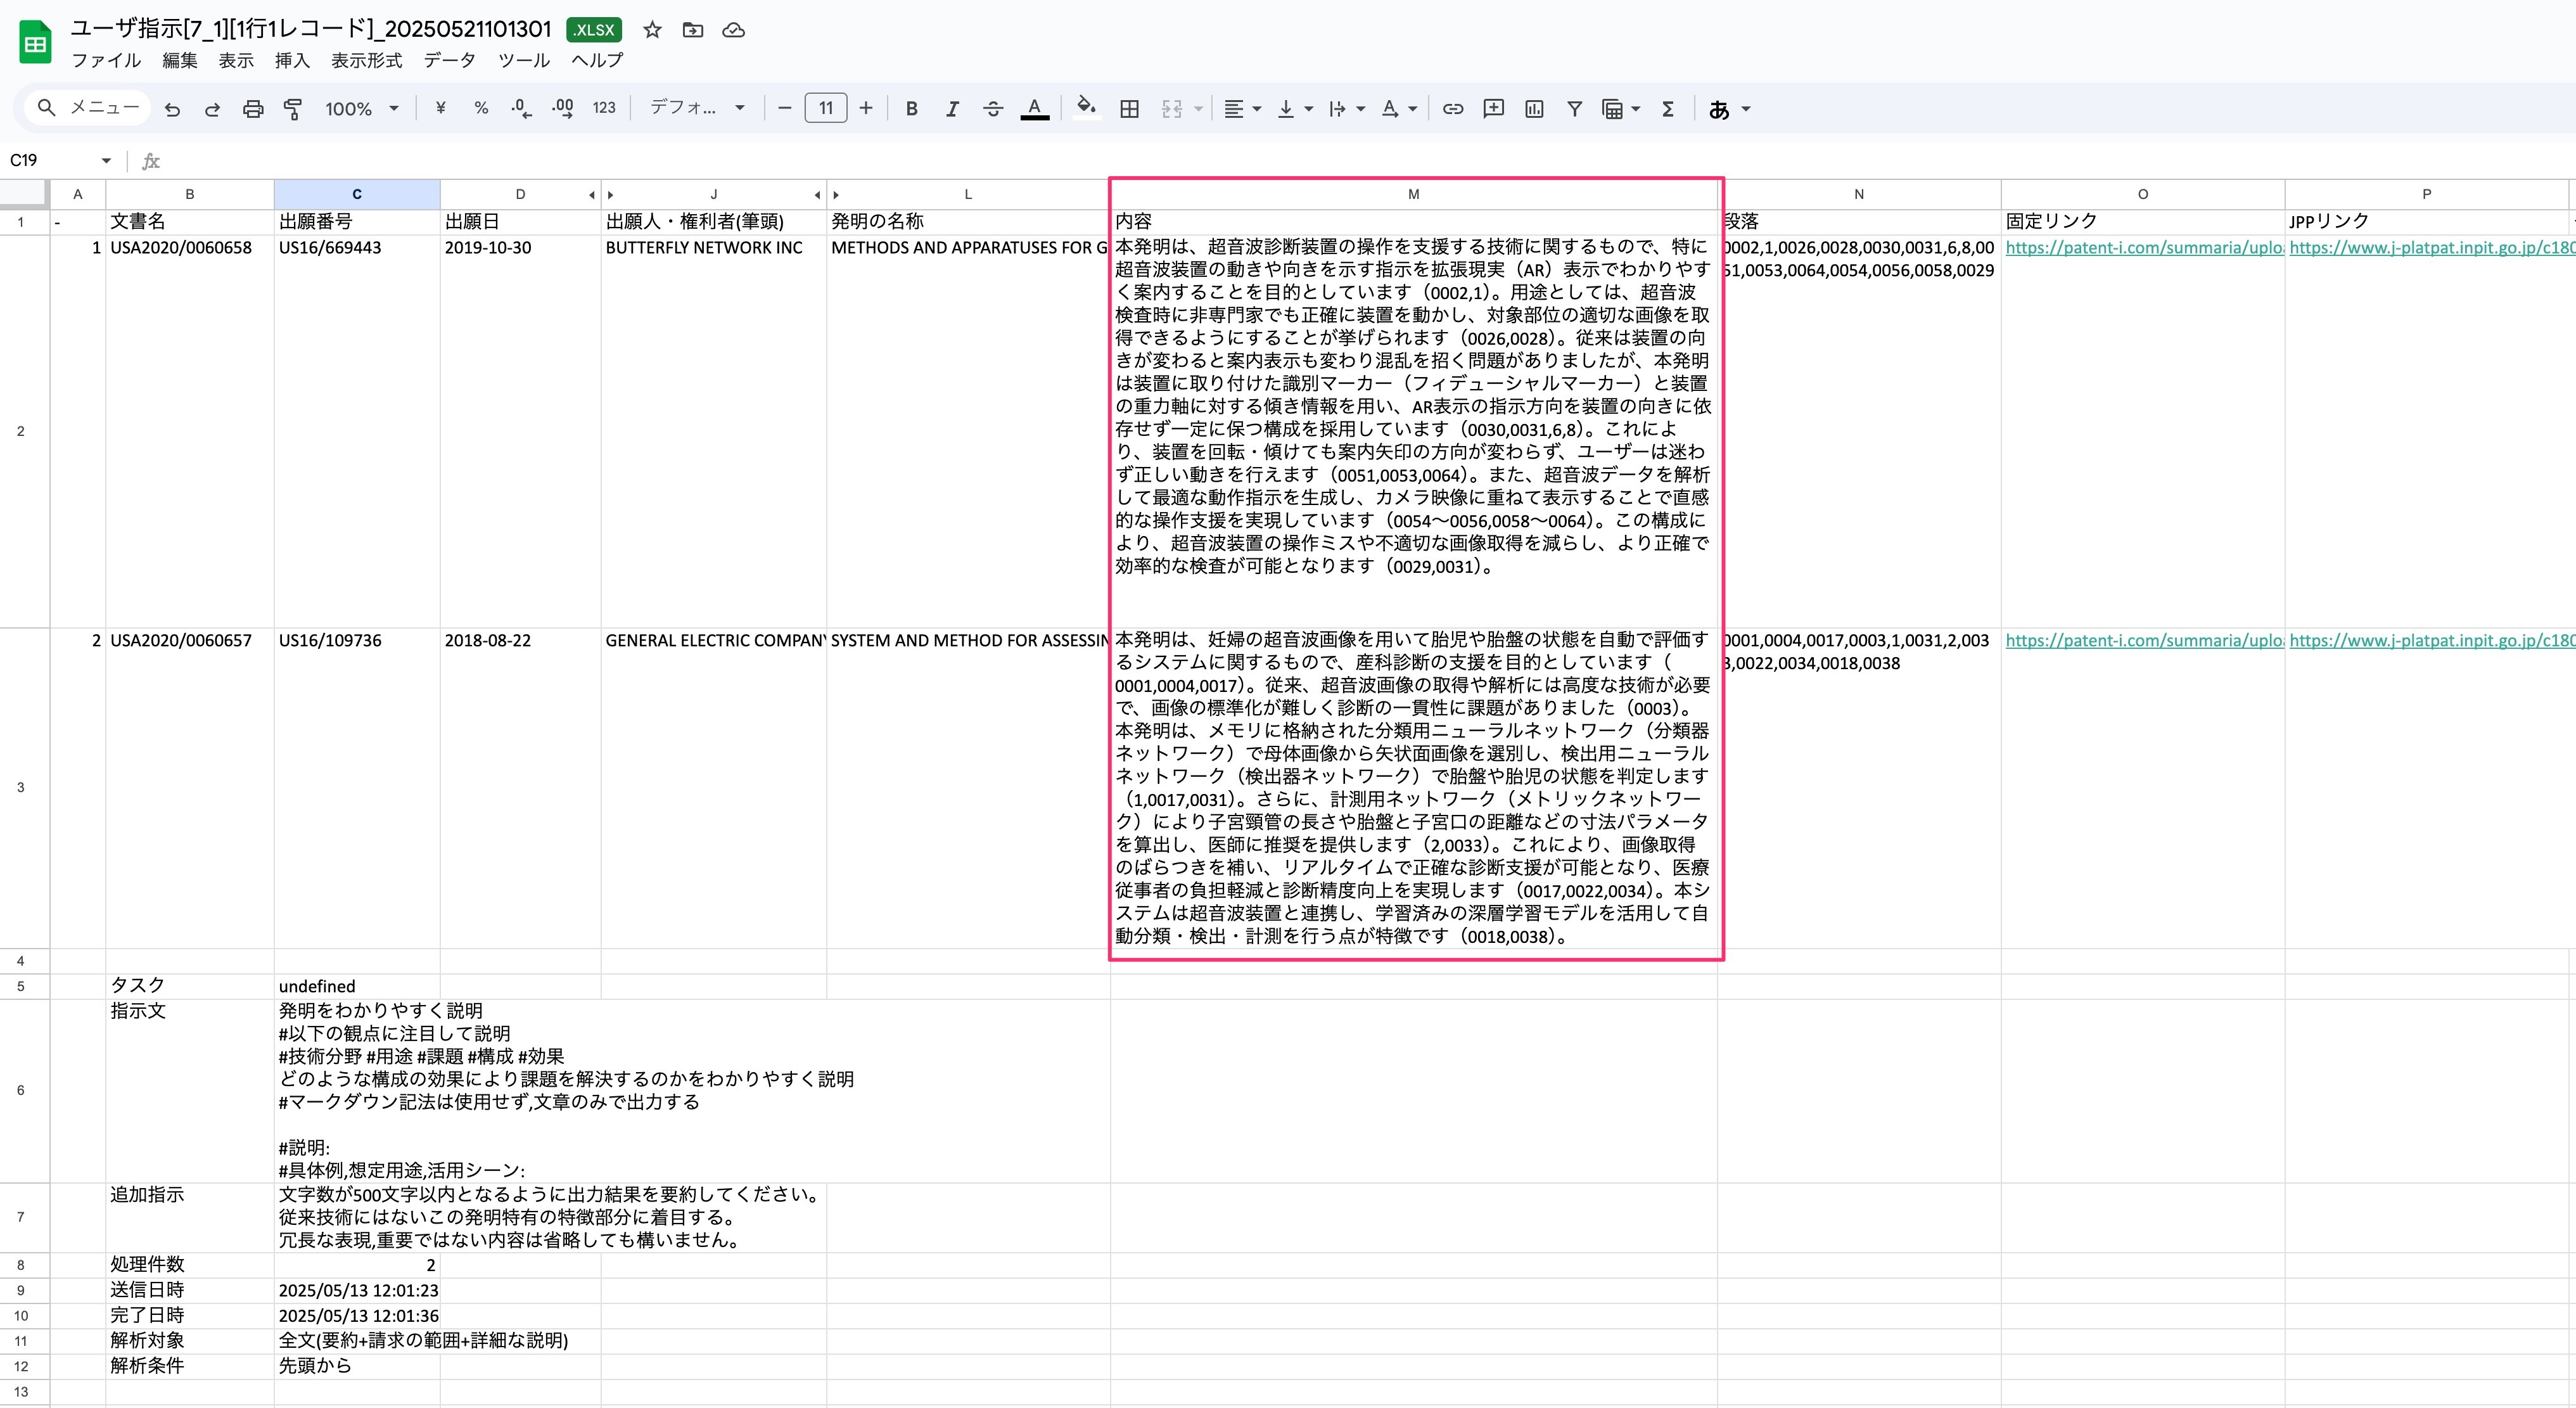Insert a chart
The width and height of the screenshot is (2576, 1408).
coord(1534,108)
